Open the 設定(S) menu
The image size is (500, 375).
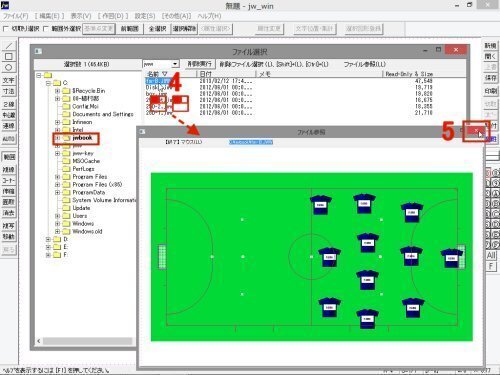click(x=145, y=16)
